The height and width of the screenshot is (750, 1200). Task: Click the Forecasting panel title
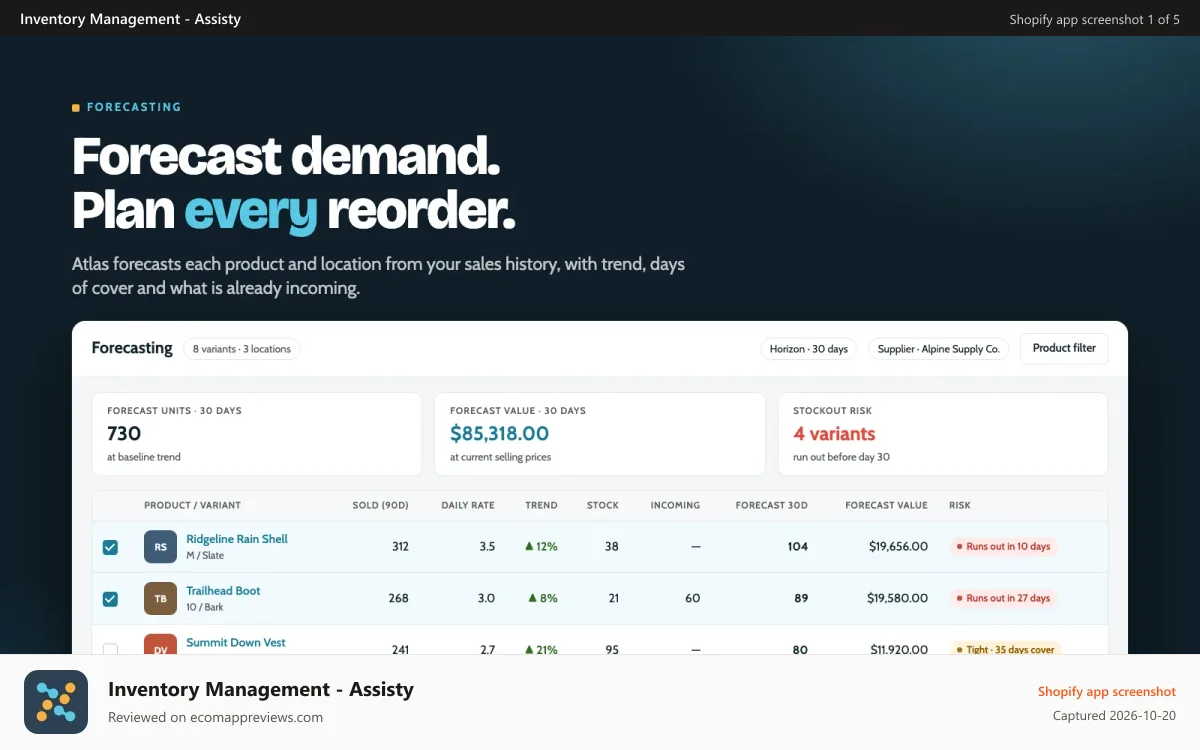coord(132,348)
